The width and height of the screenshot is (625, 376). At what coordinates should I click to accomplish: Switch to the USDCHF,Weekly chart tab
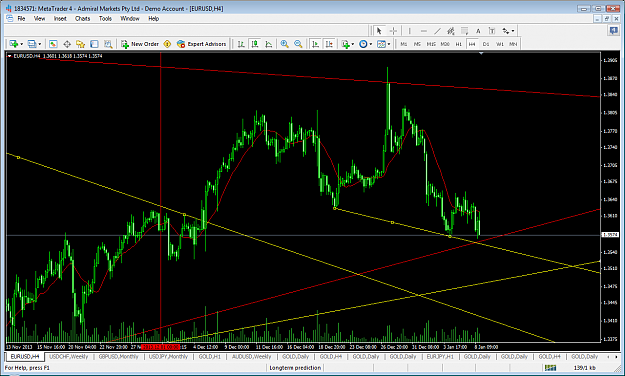69,356
